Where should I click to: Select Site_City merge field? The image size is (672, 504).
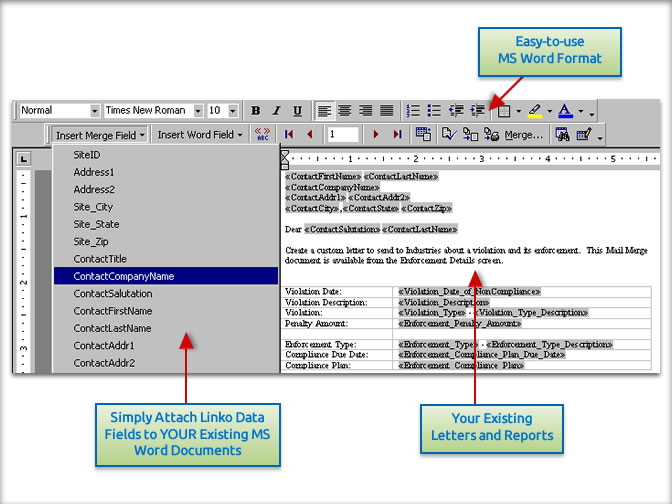pos(166,207)
